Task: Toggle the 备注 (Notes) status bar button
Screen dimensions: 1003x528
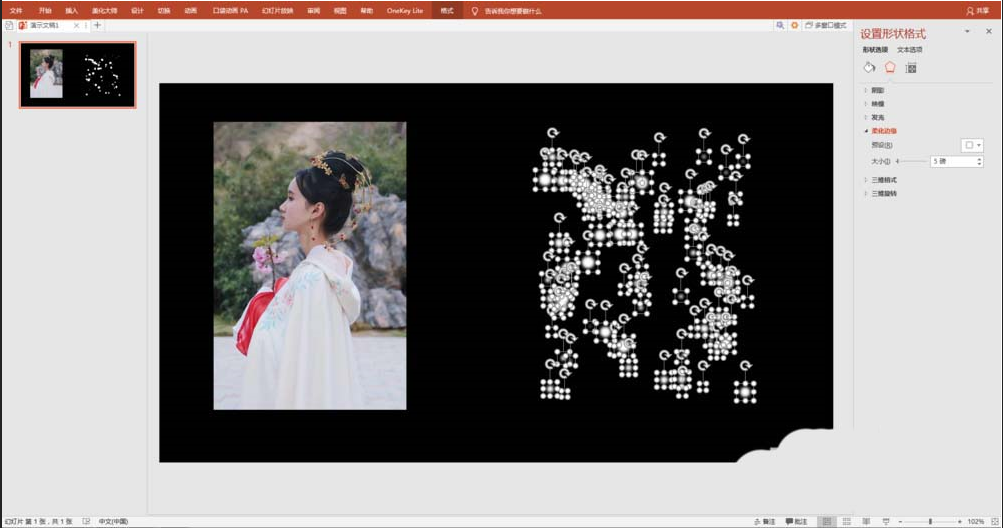Action: [x=764, y=522]
